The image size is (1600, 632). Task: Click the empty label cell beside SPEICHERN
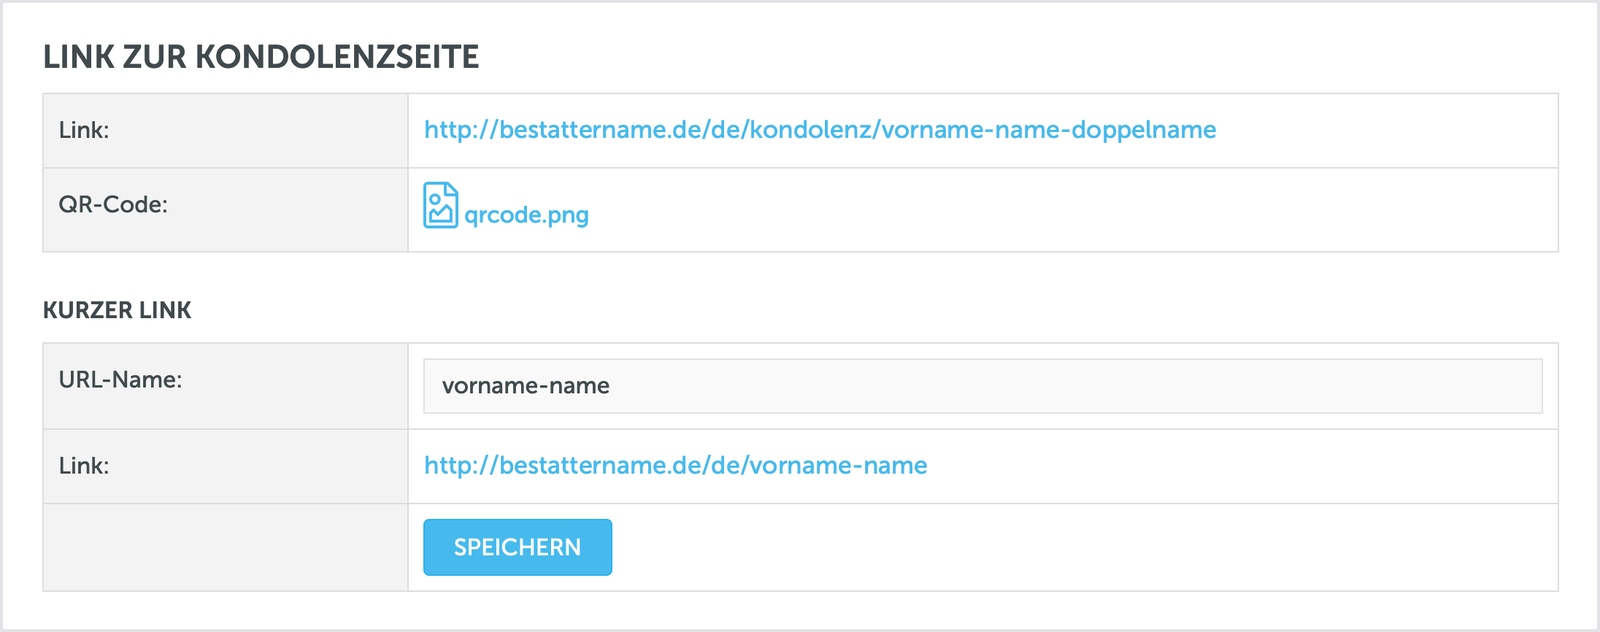click(225, 547)
